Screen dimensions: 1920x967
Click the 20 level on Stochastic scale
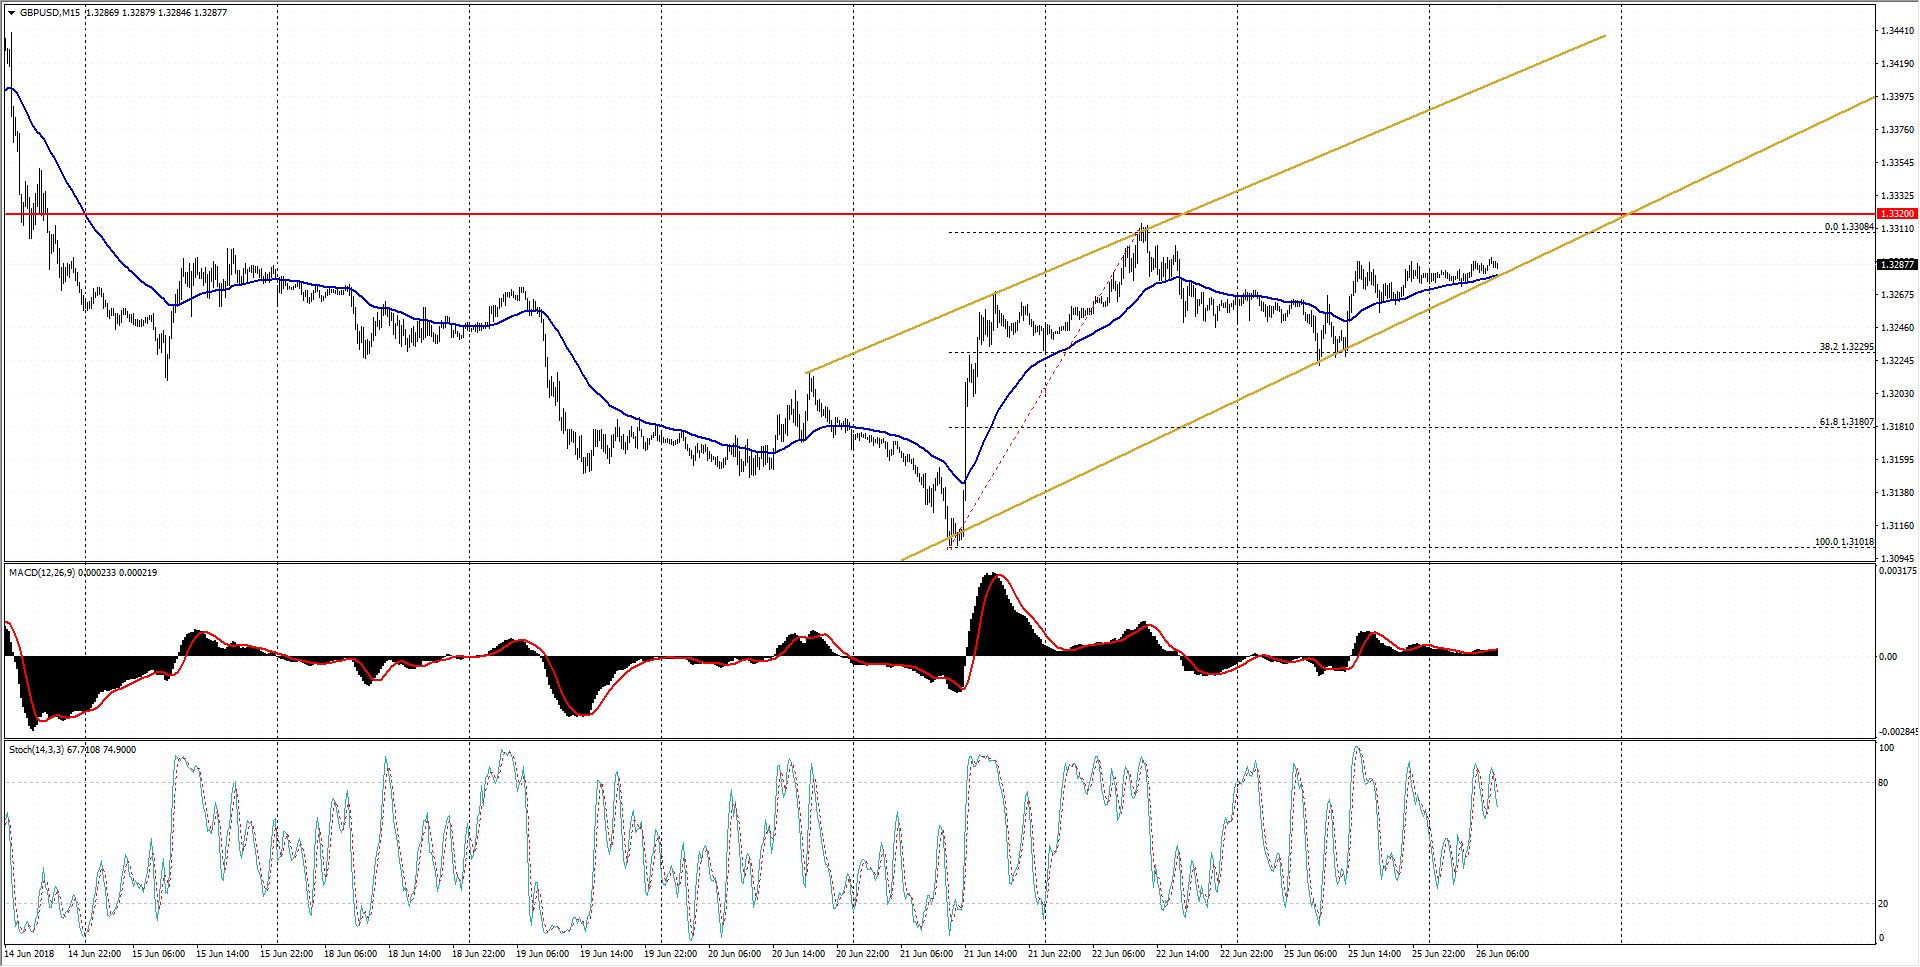1884,904
